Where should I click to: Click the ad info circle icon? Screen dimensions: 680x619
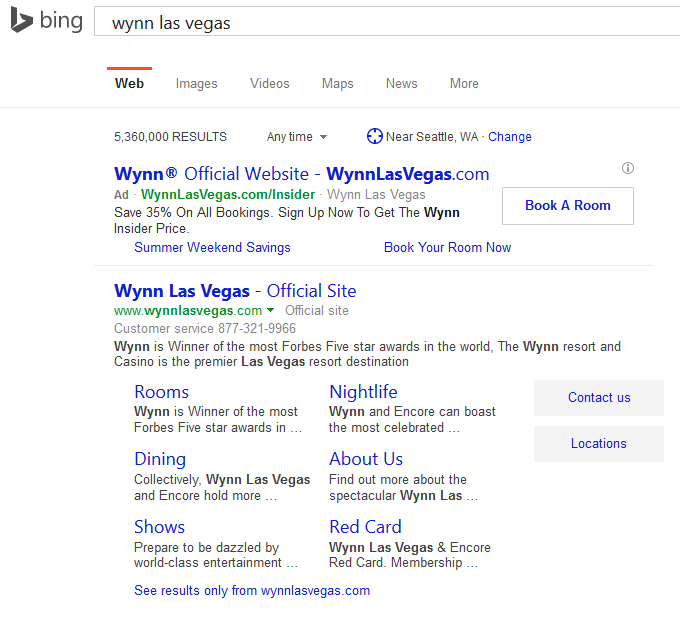[627, 168]
